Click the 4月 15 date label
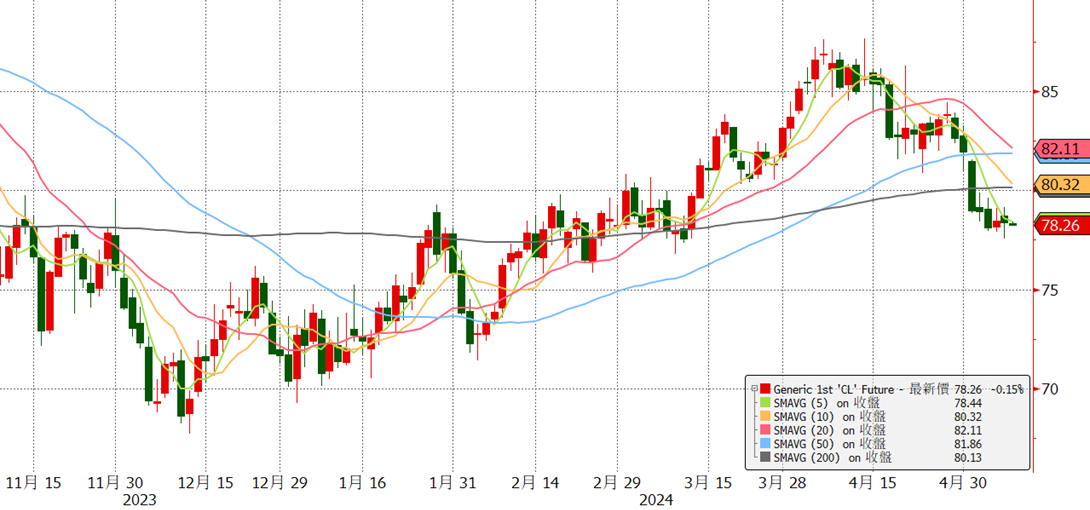Screen dimensions: 1090x510 (x=873, y=482)
